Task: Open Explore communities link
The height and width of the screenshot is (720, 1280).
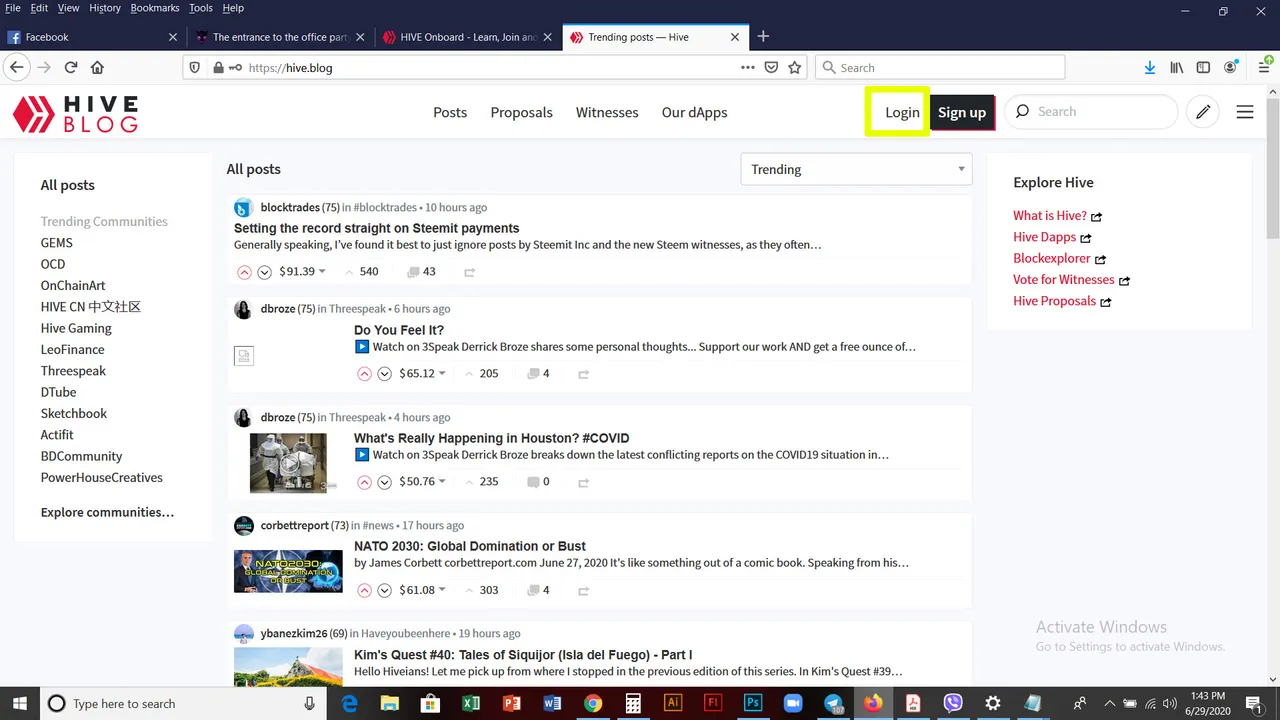Action: [x=107, y=512]
